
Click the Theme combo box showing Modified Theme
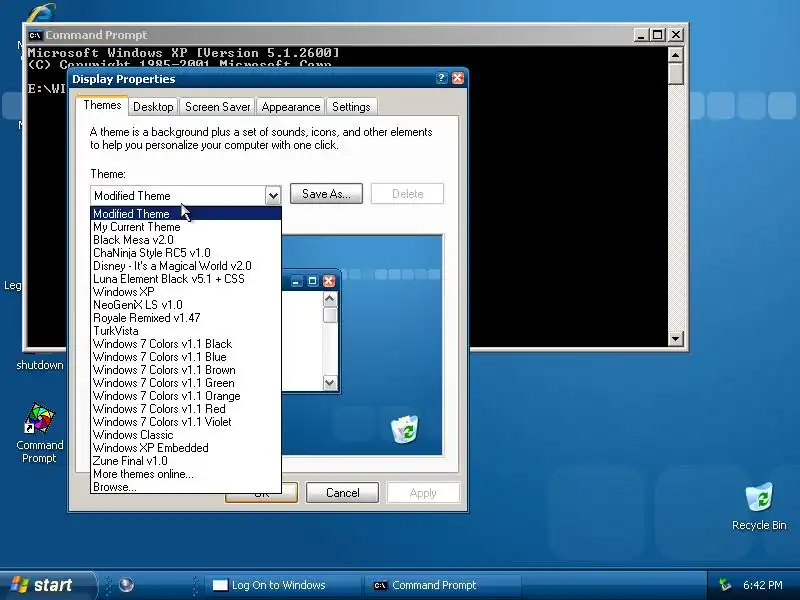[x=186, y=195]
